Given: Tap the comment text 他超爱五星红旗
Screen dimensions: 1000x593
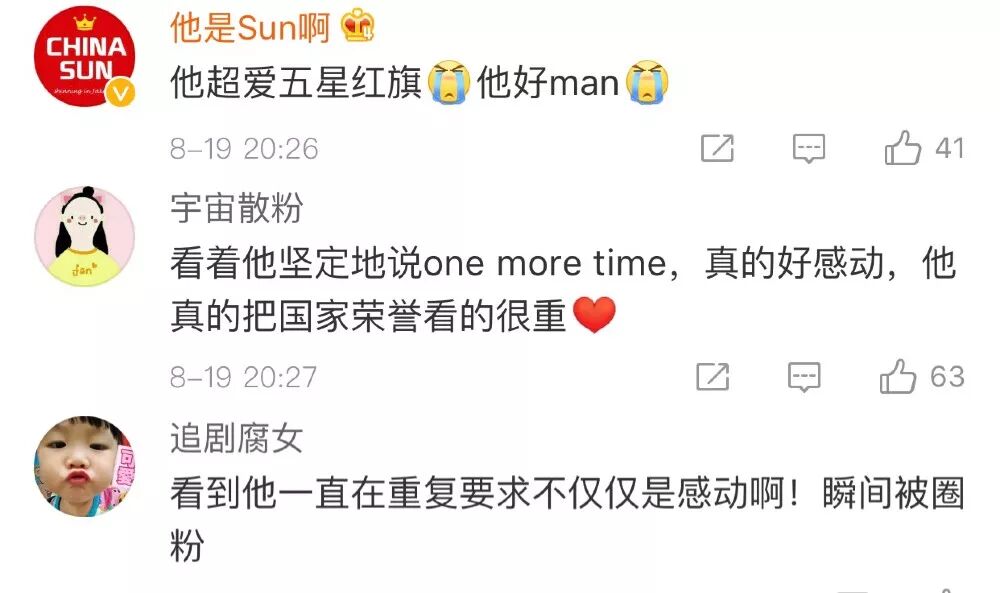Looking at the screenshot, I should pyautogui.click(x=296, y=83).
